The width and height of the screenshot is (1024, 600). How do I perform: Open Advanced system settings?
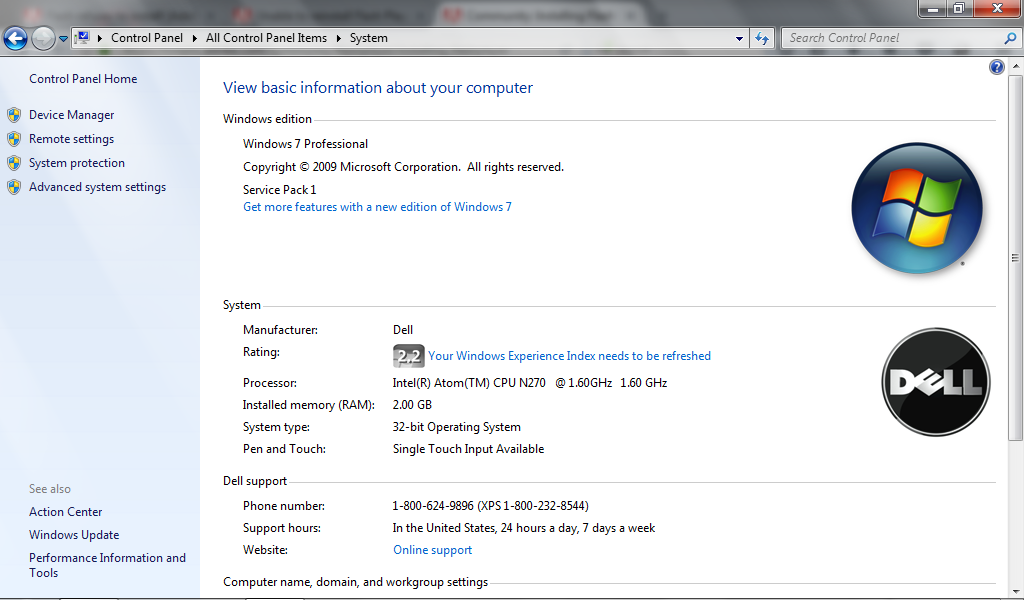(97, 187)
